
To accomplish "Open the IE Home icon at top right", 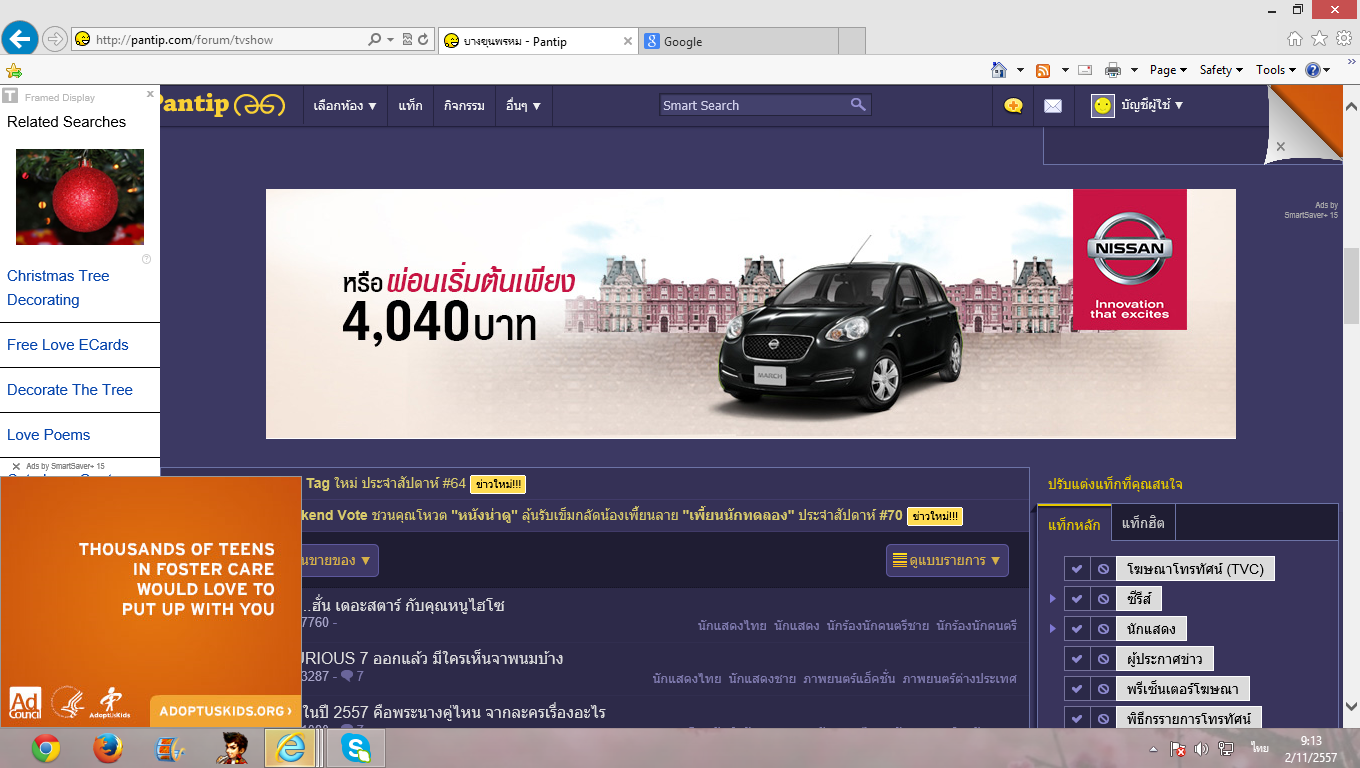I will (x=1295, y=39).
